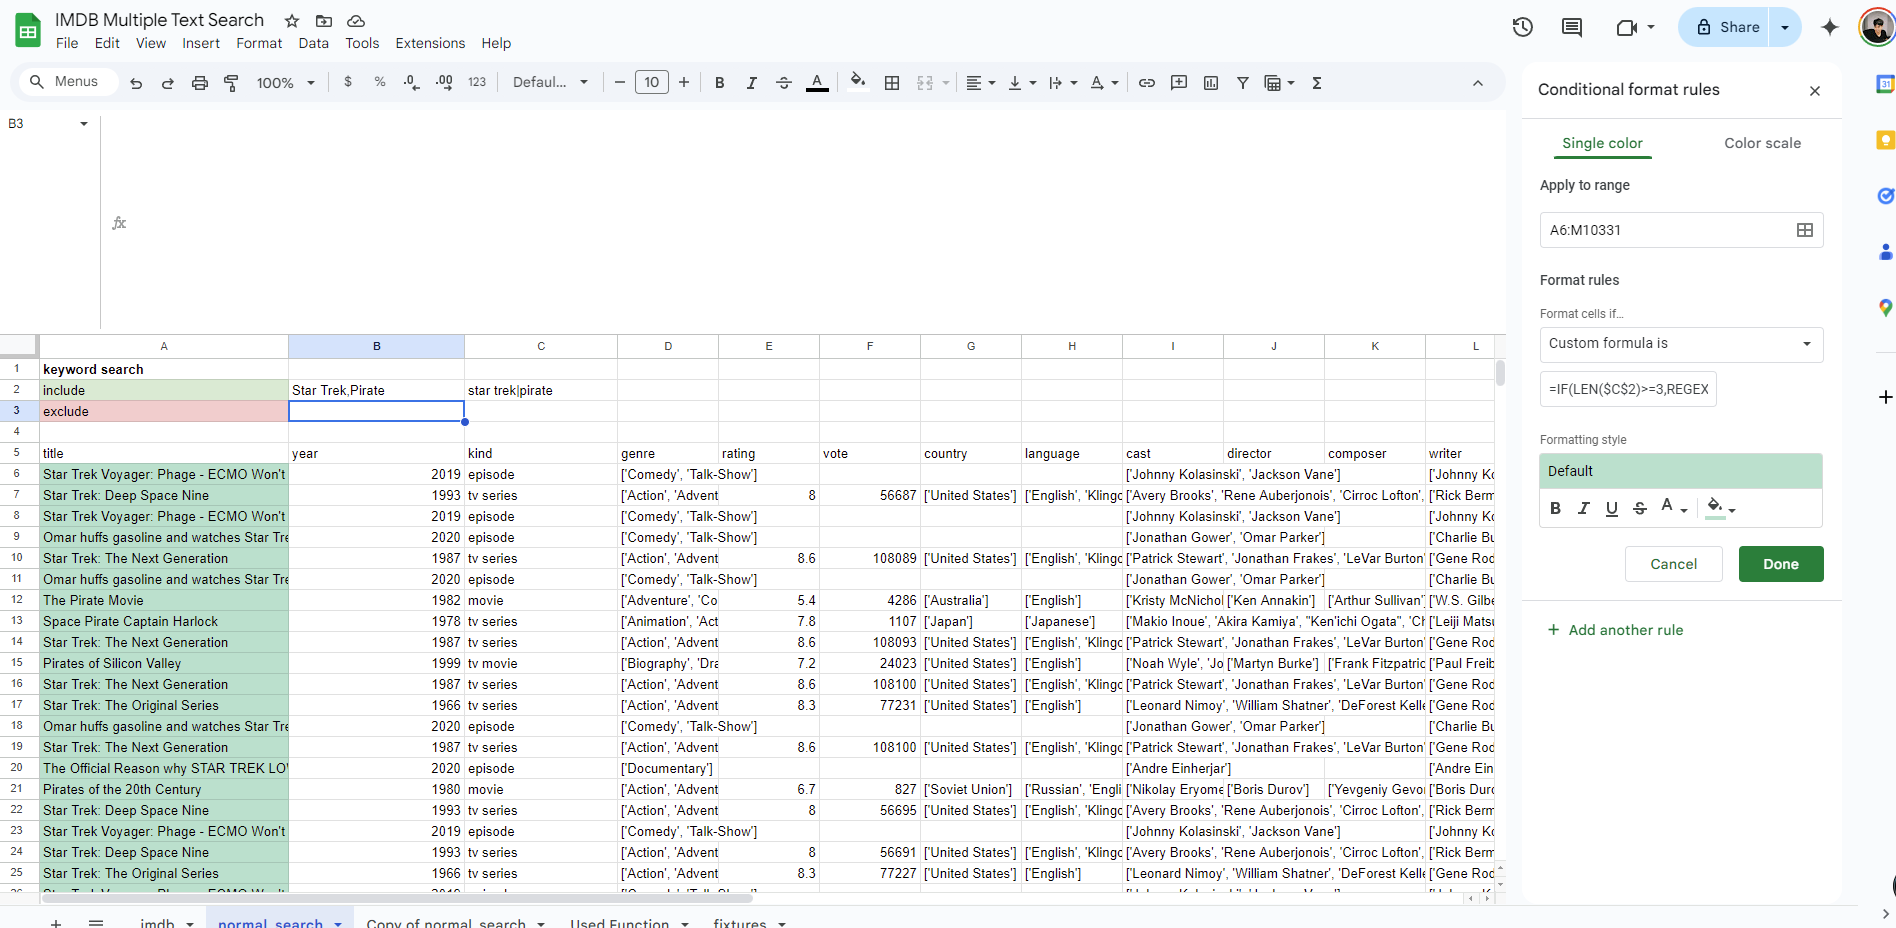The height and width of the screenshot is (928, 1896).
Task: Open vertical align dropdown
Action: tap(1022, 83)
